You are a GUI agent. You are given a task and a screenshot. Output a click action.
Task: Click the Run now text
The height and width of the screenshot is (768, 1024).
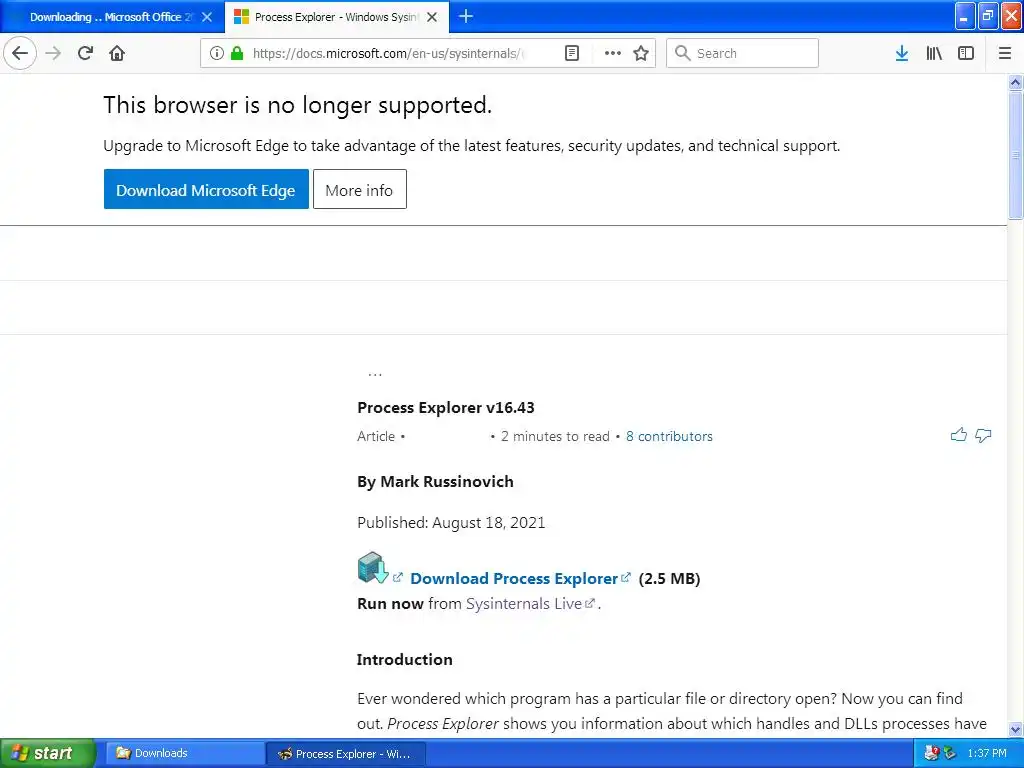tap(390, 603)
